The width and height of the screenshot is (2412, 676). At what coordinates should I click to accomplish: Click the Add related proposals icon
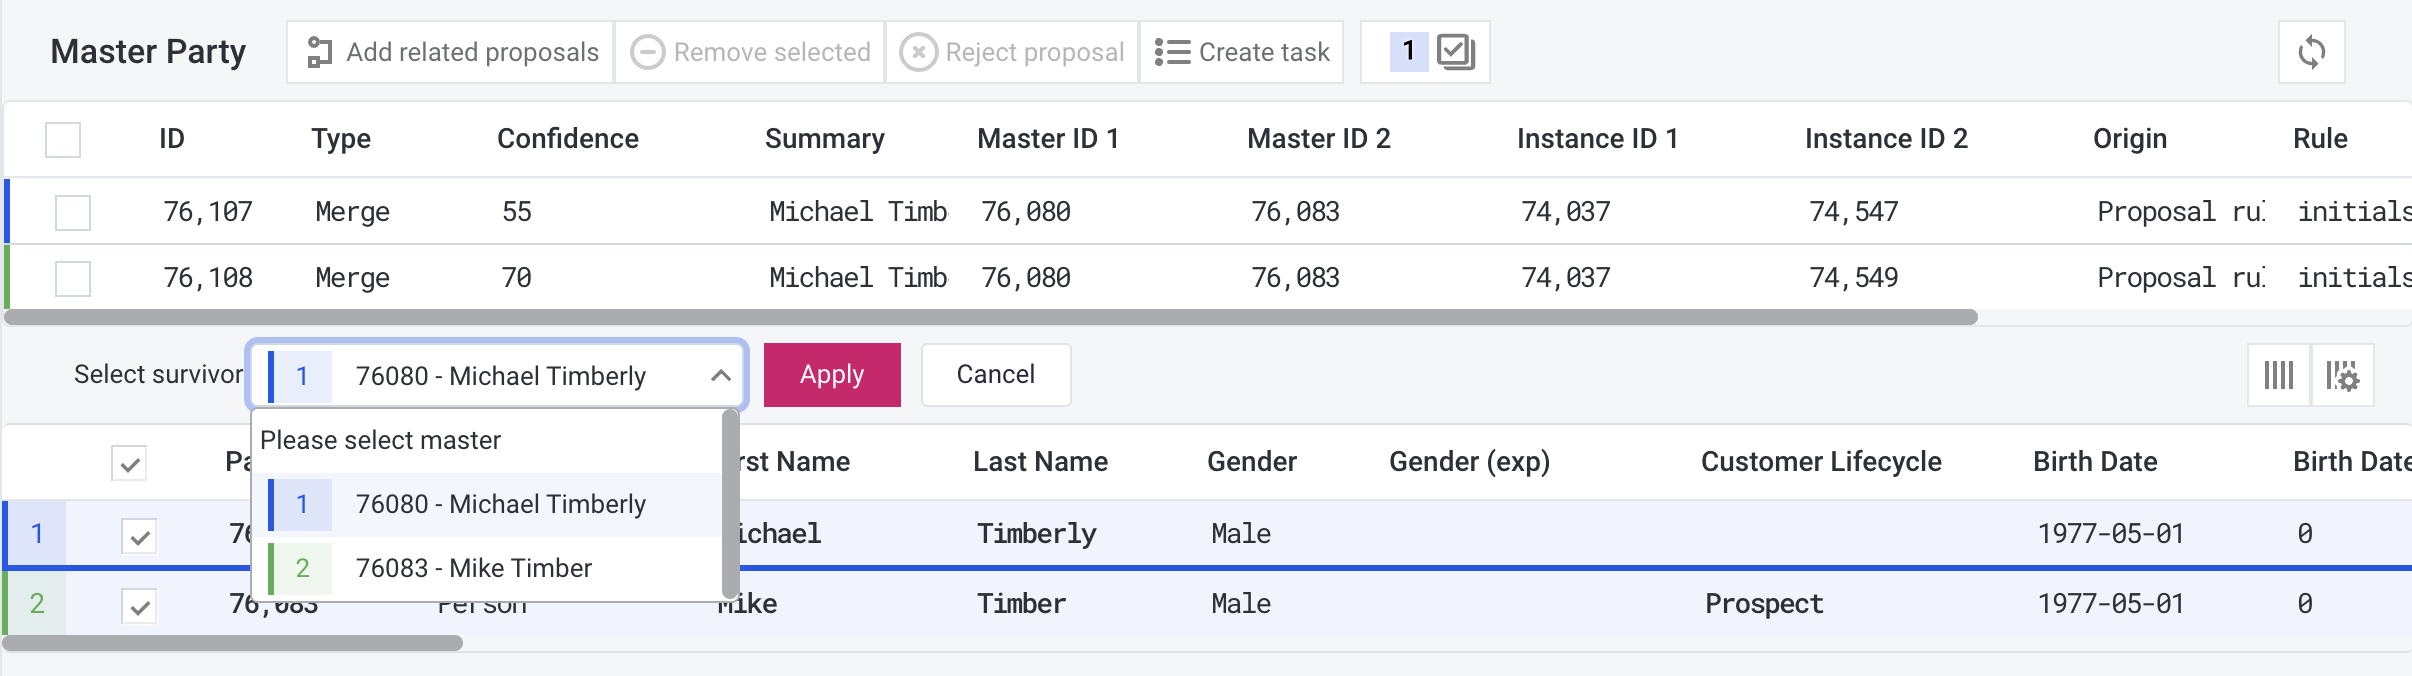[319, 52]
